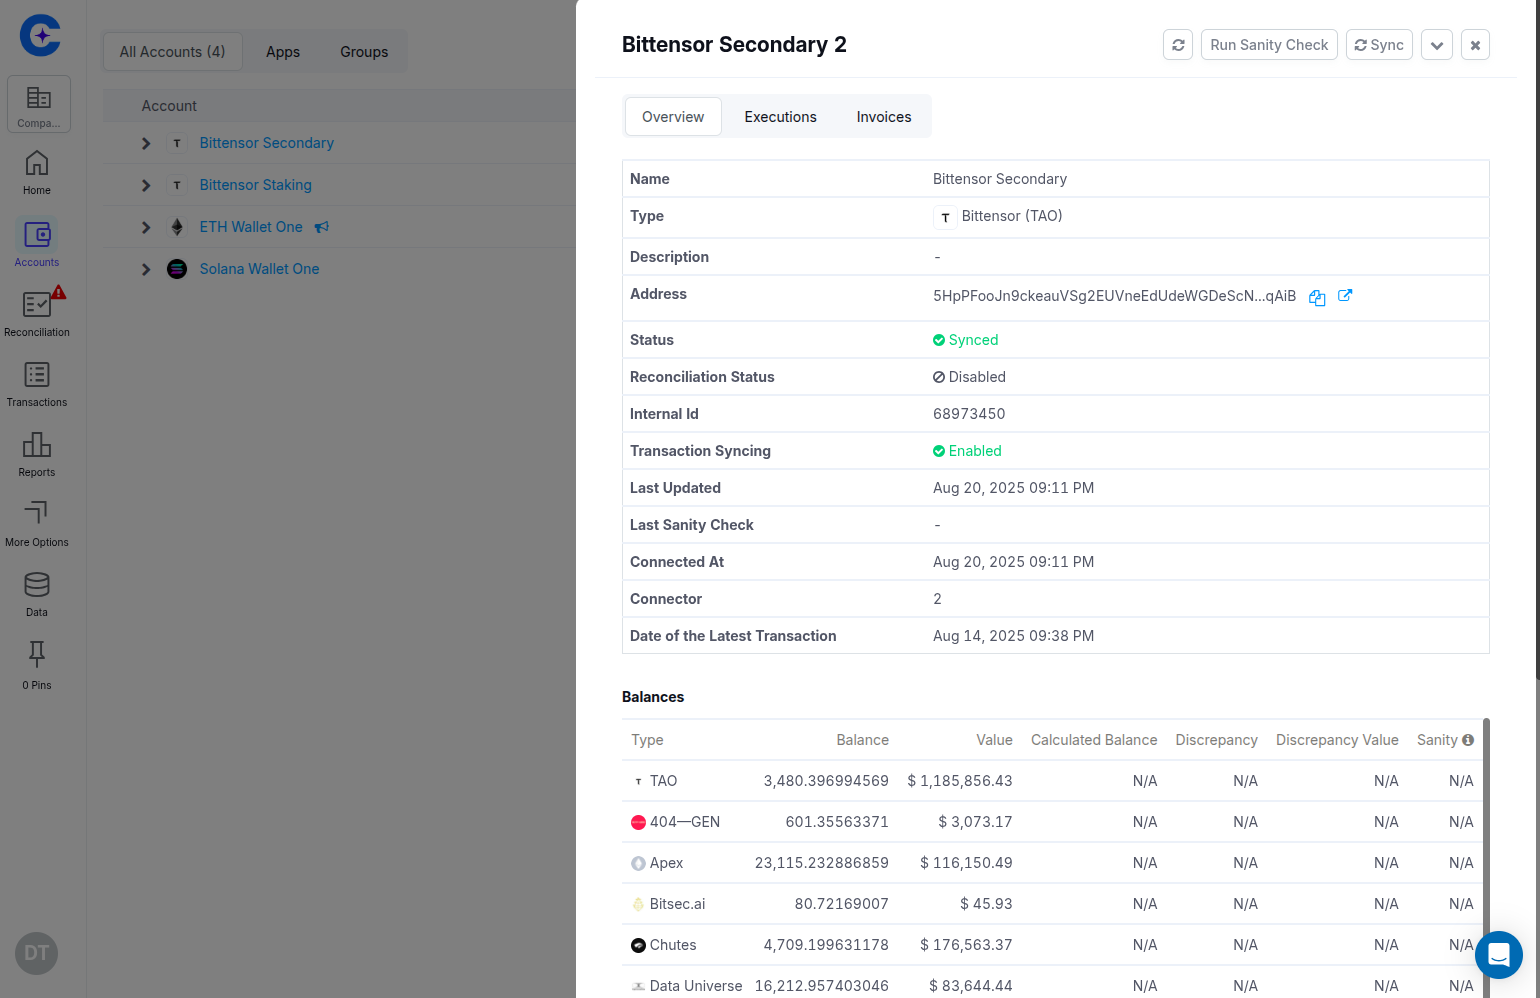Click the megaphone icon beside ETH Wallet One
Viewport: 1540px width, 998px height.
click(321, 227)
